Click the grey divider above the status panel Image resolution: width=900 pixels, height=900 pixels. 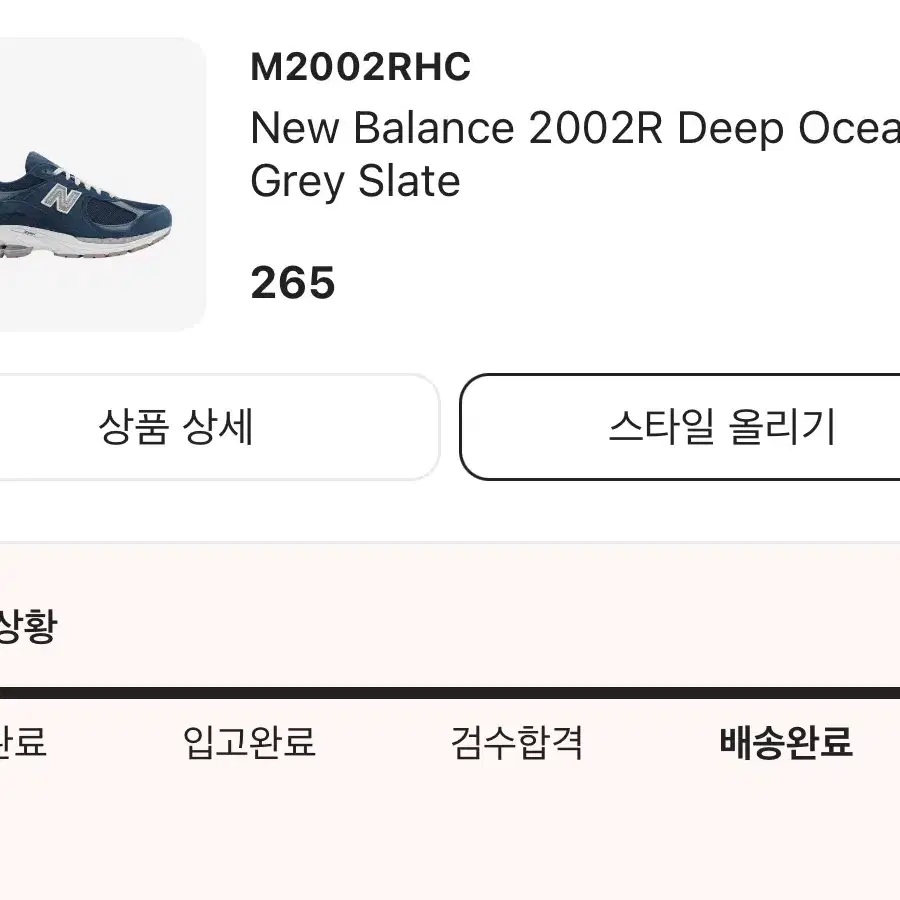click(450, 542)
